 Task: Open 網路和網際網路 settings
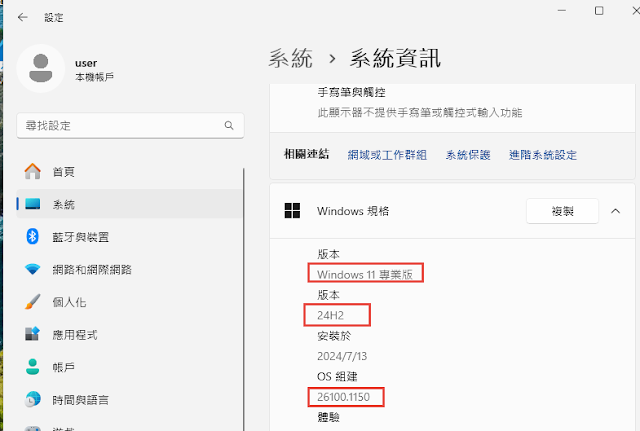point(130,269)
